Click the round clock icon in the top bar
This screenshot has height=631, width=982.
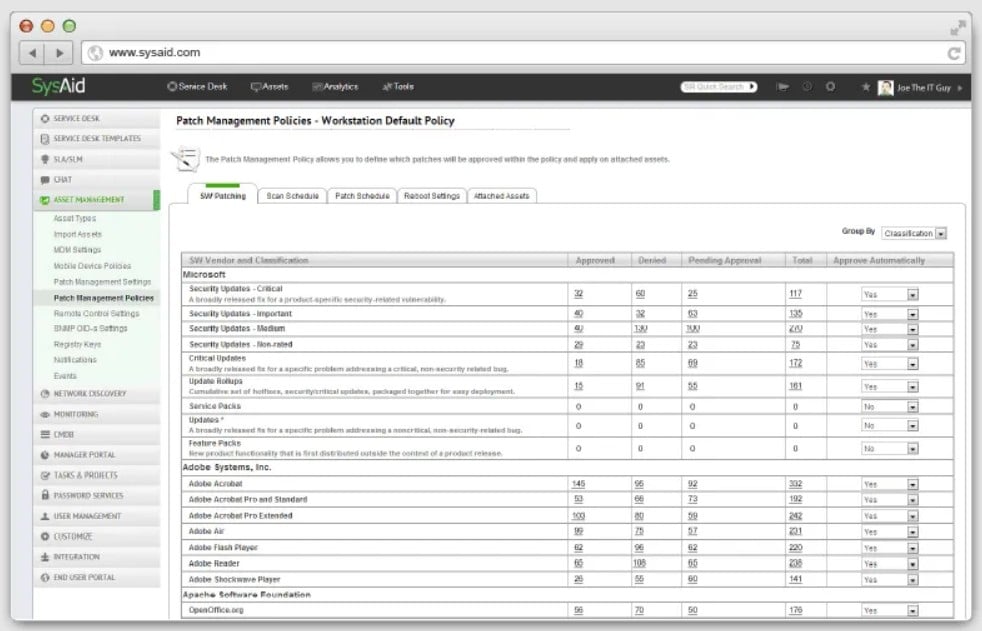(x=807, y=86)
